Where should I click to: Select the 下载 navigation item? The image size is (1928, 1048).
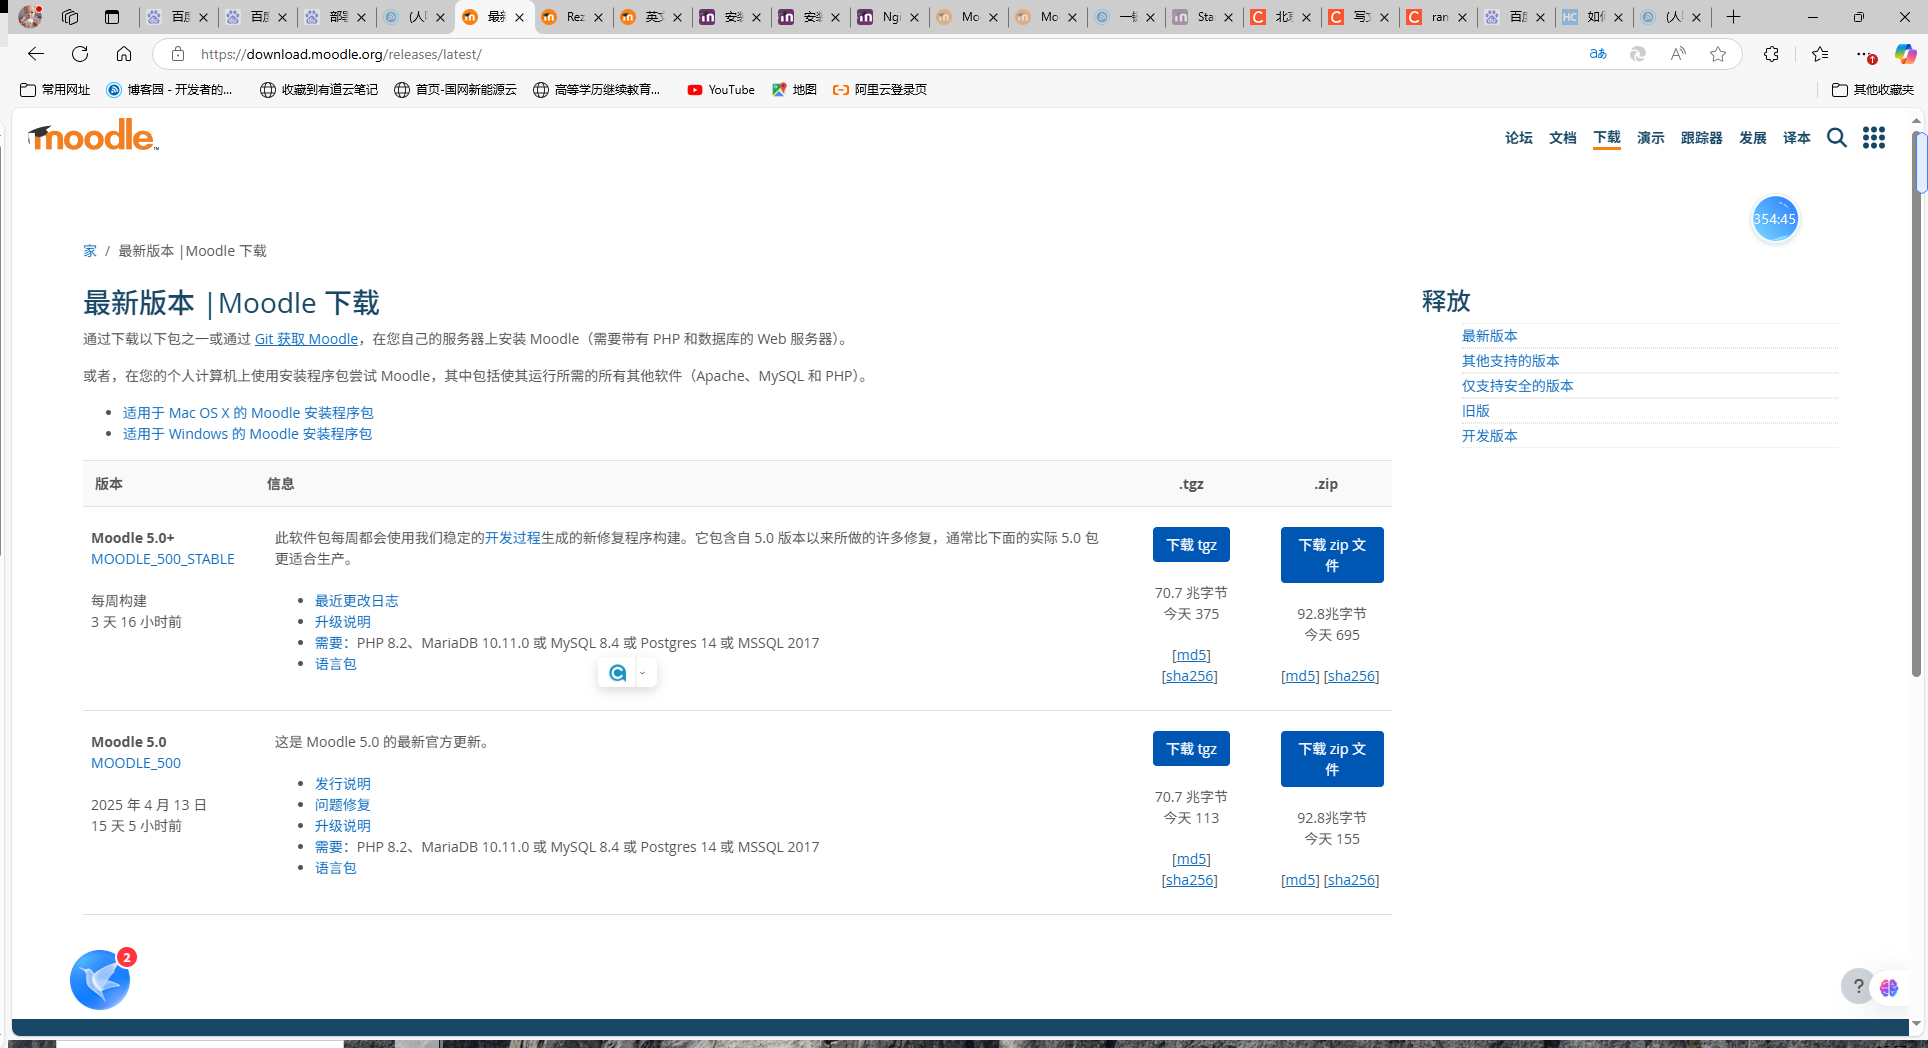[x=1607, y=138]
